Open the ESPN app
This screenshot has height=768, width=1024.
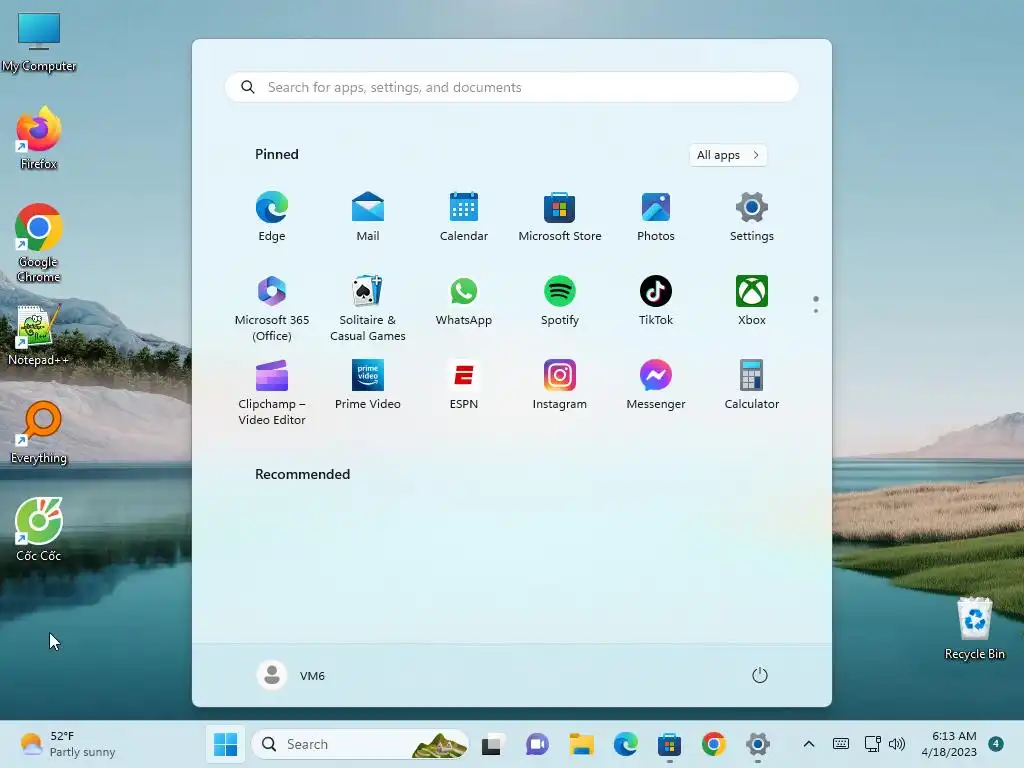464,385
